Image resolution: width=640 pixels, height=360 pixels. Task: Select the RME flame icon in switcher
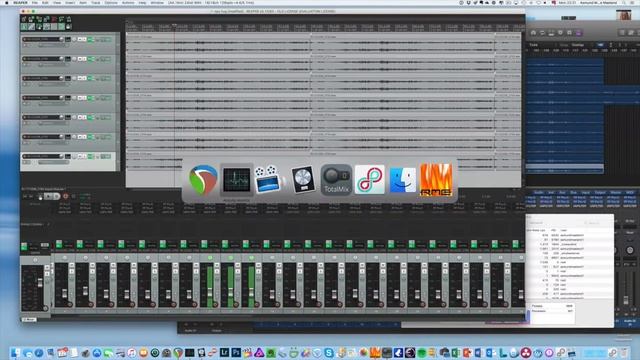pos(436,180)
